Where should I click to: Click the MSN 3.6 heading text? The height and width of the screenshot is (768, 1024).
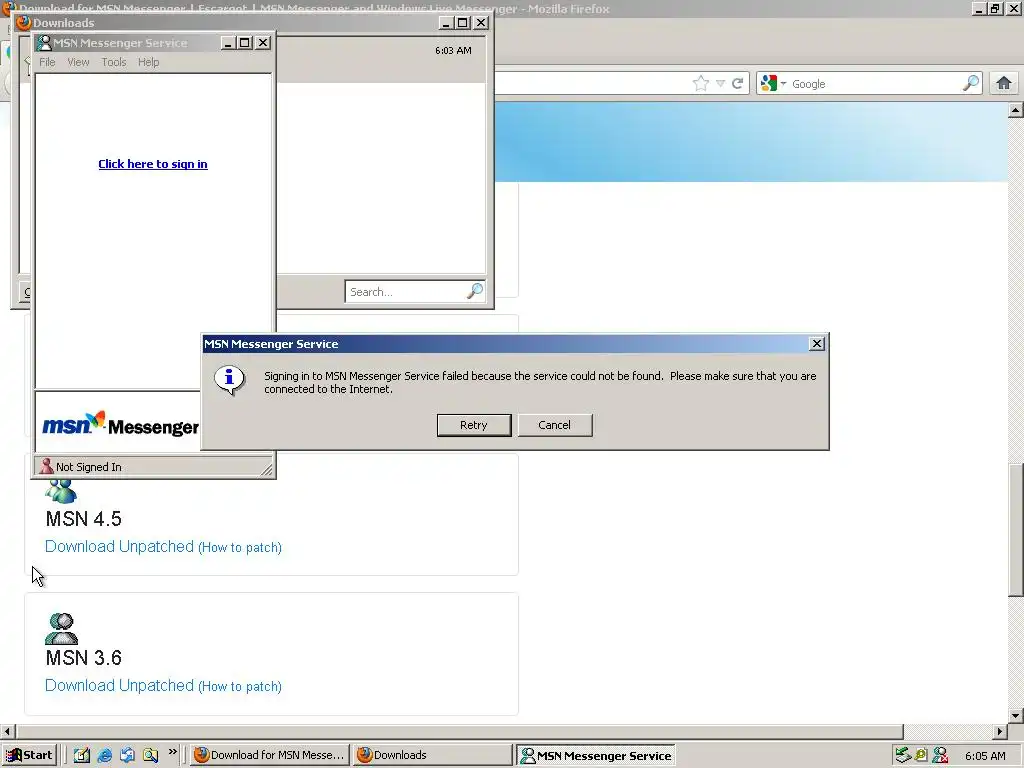(x=84, y=658)
